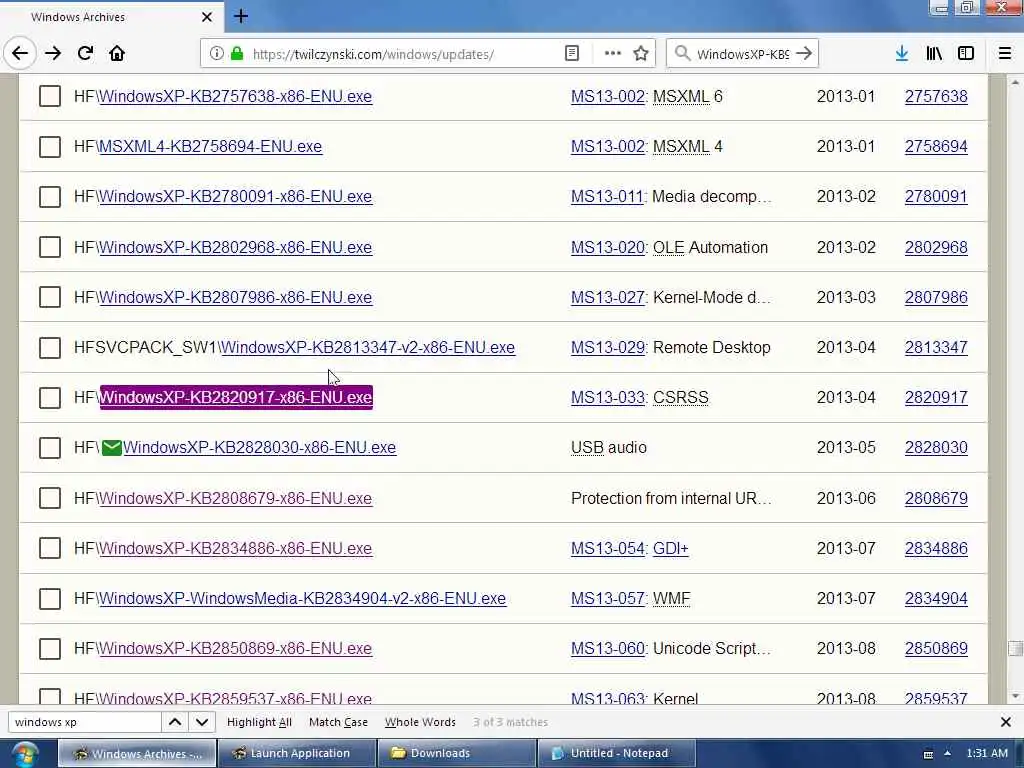The width and height of the screenshot is (1024, 768).
Task: Check the WindowsMedia-KB2834904 row checkbox
Action: [50, 599]
